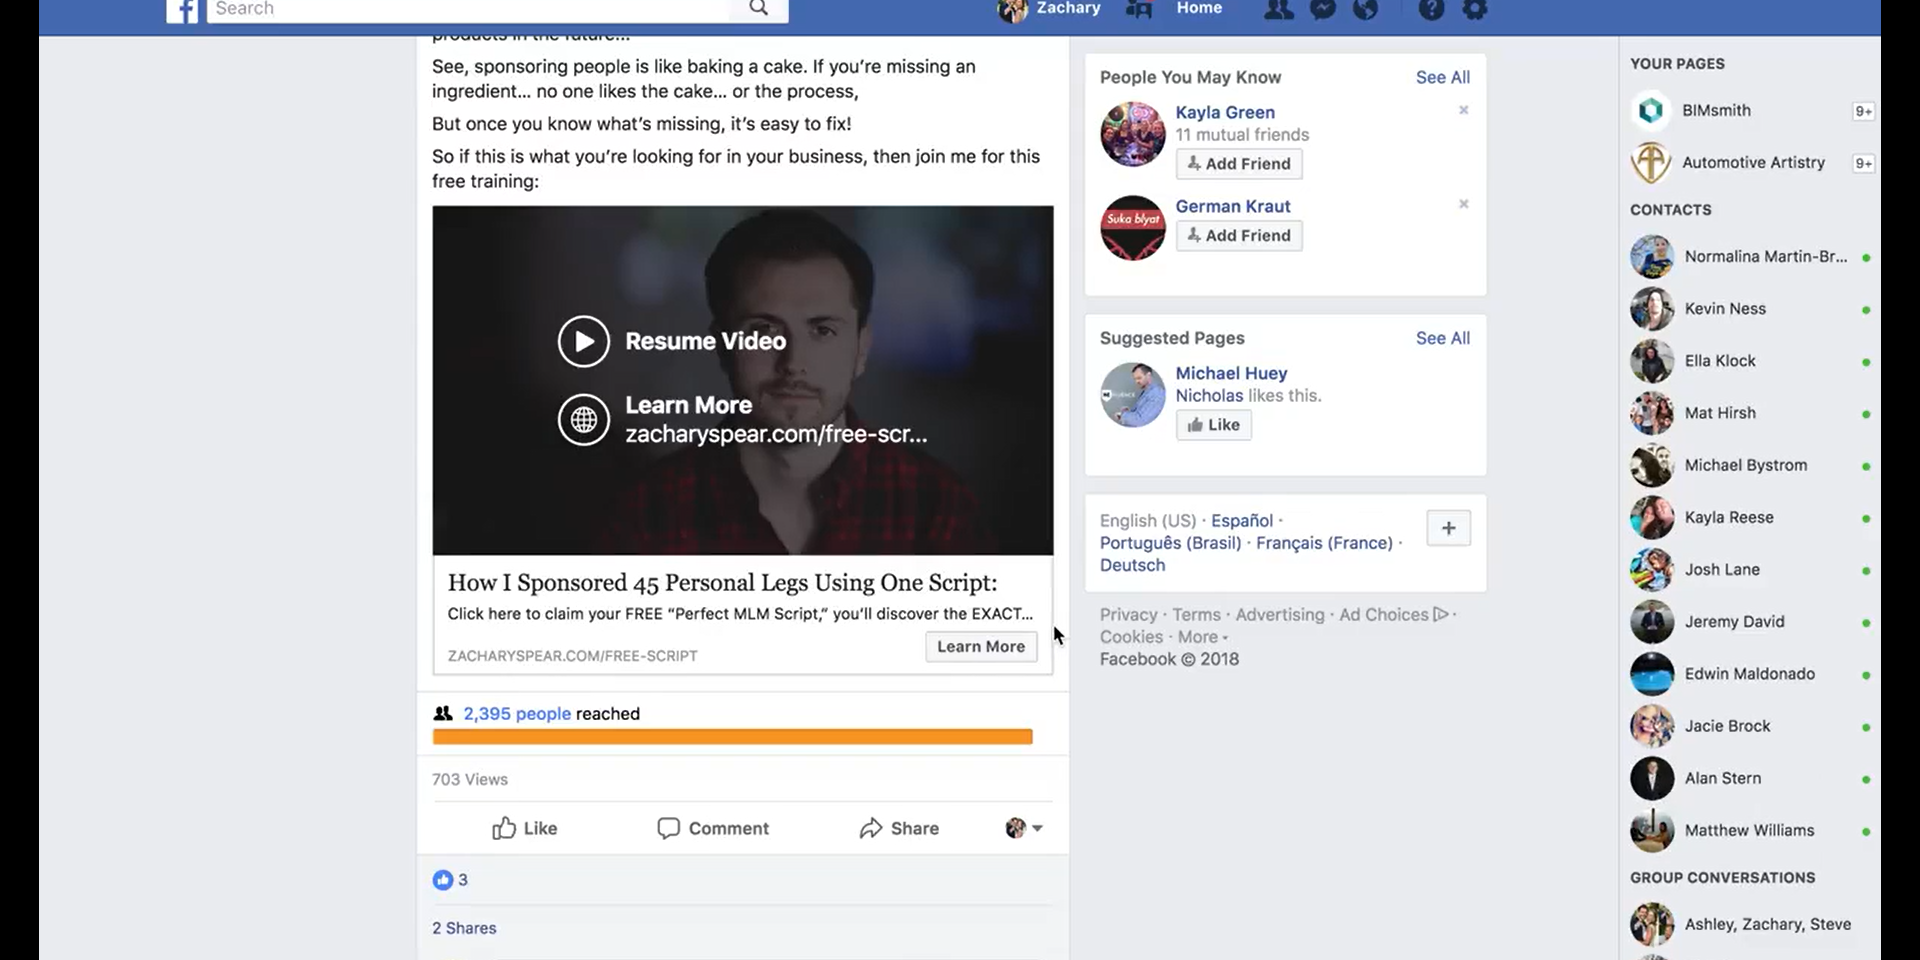1920x960 pixels.
Task: Click the orange reach progress bar
Action: coord(732,737)
